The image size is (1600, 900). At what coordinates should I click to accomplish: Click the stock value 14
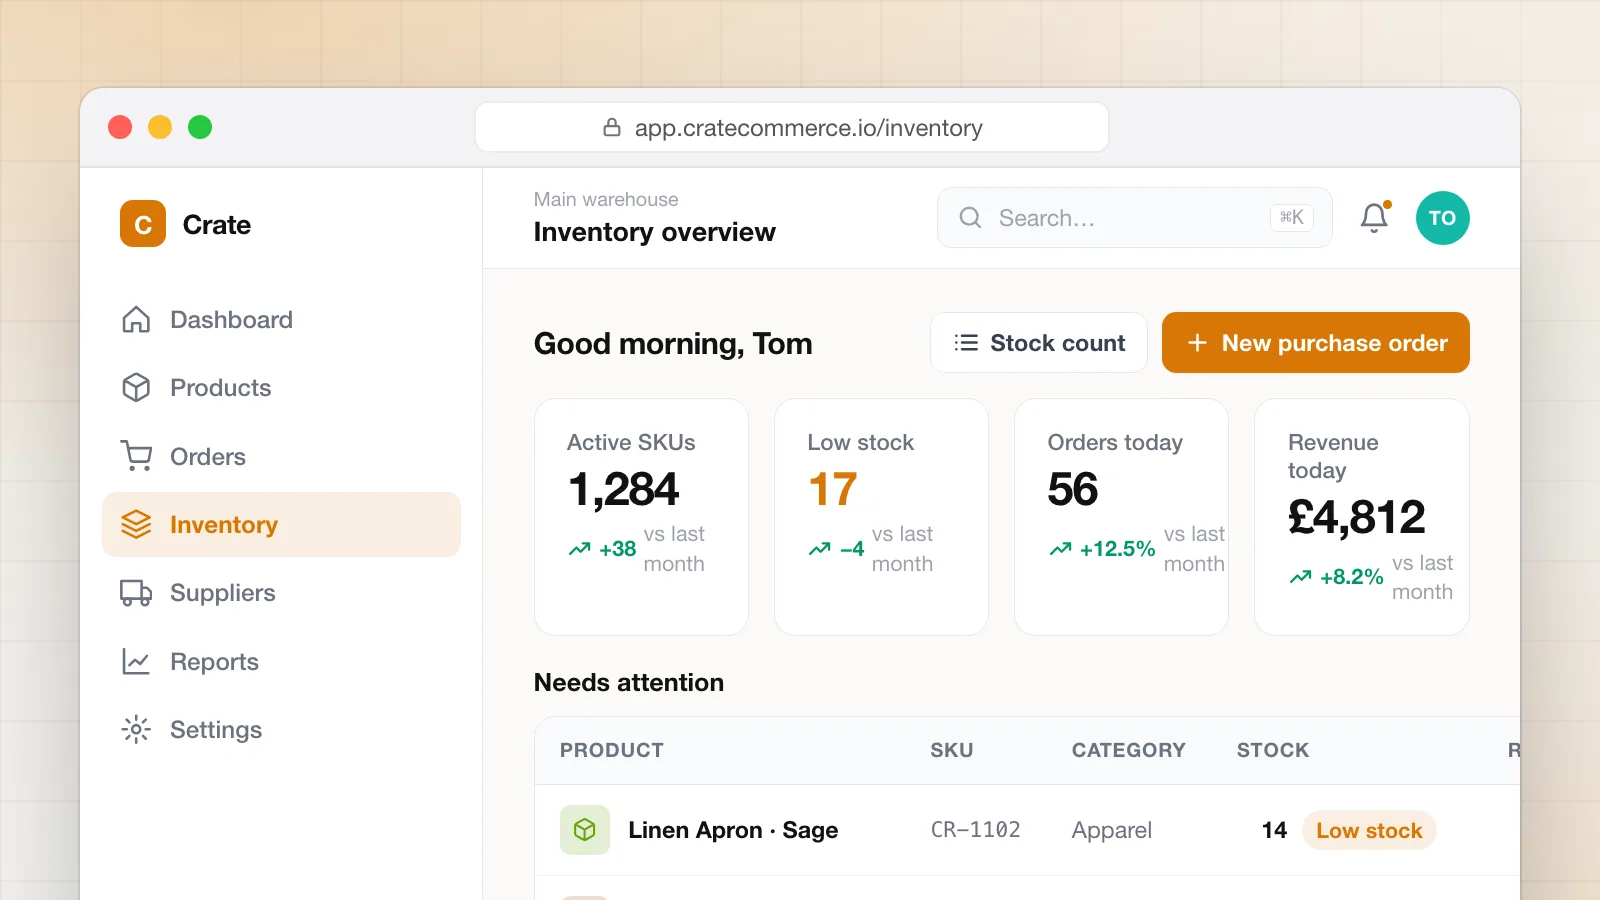click(1274, 830)
